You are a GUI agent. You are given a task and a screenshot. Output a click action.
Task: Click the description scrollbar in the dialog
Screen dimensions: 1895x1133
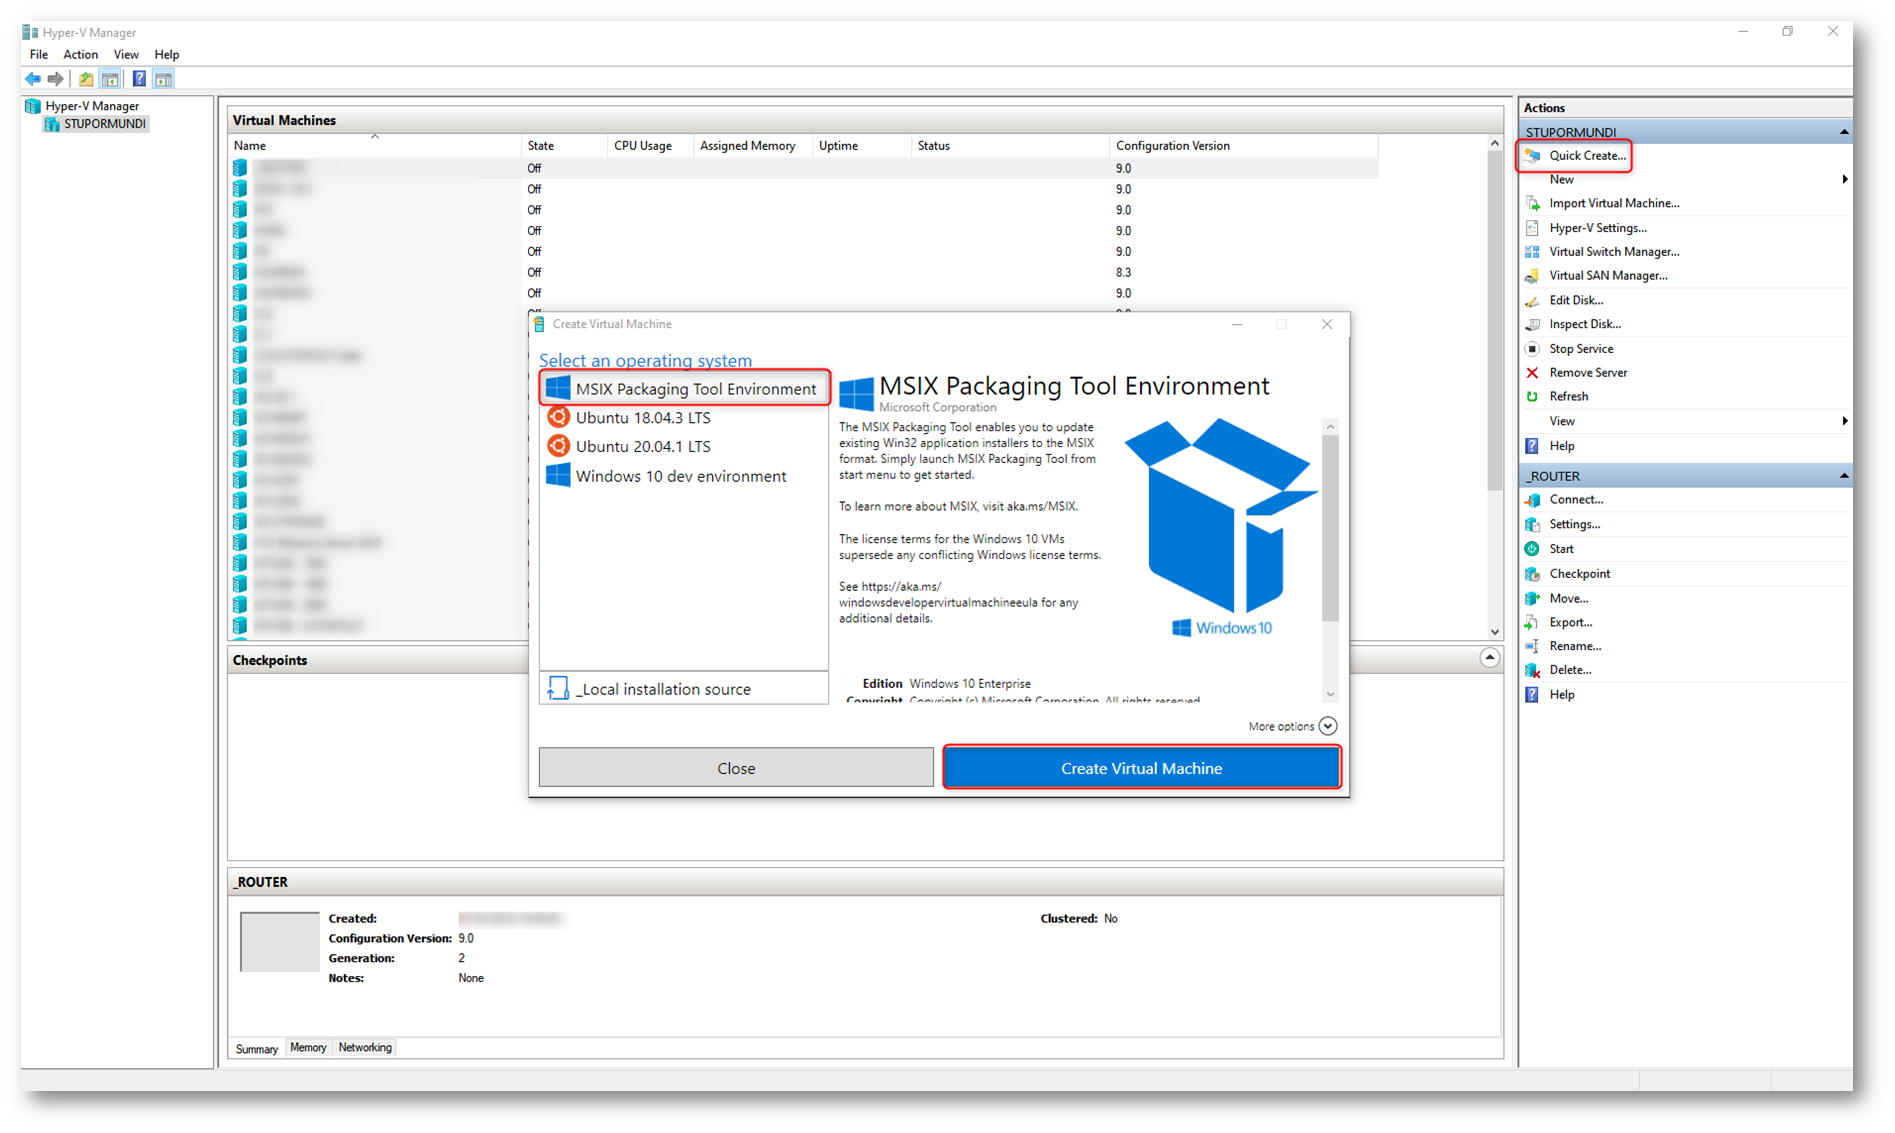[x=1330, y=529]
